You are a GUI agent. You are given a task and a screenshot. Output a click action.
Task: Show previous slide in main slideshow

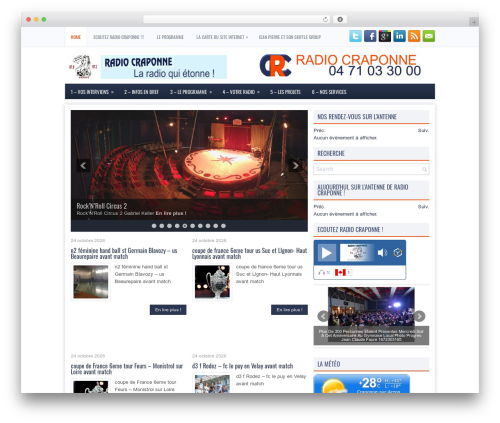(83, 165)
